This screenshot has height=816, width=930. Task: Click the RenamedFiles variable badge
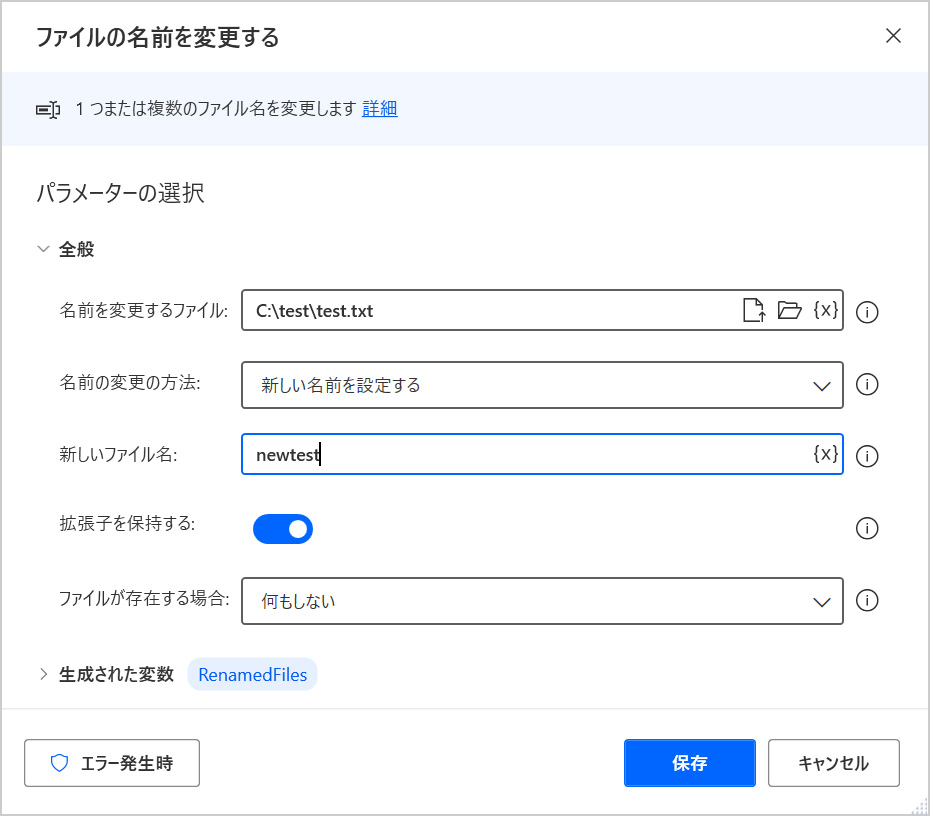pos(252,674)
